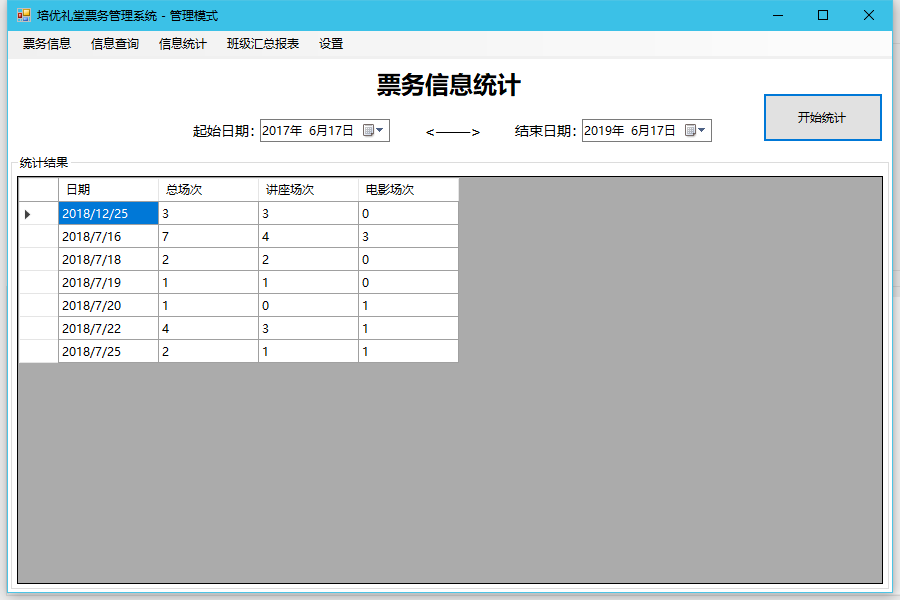Image resolution: width=900 pixels, height=600 pixels.
Task: Select the 2018/7/16 date cell
Action: (108, 237)
